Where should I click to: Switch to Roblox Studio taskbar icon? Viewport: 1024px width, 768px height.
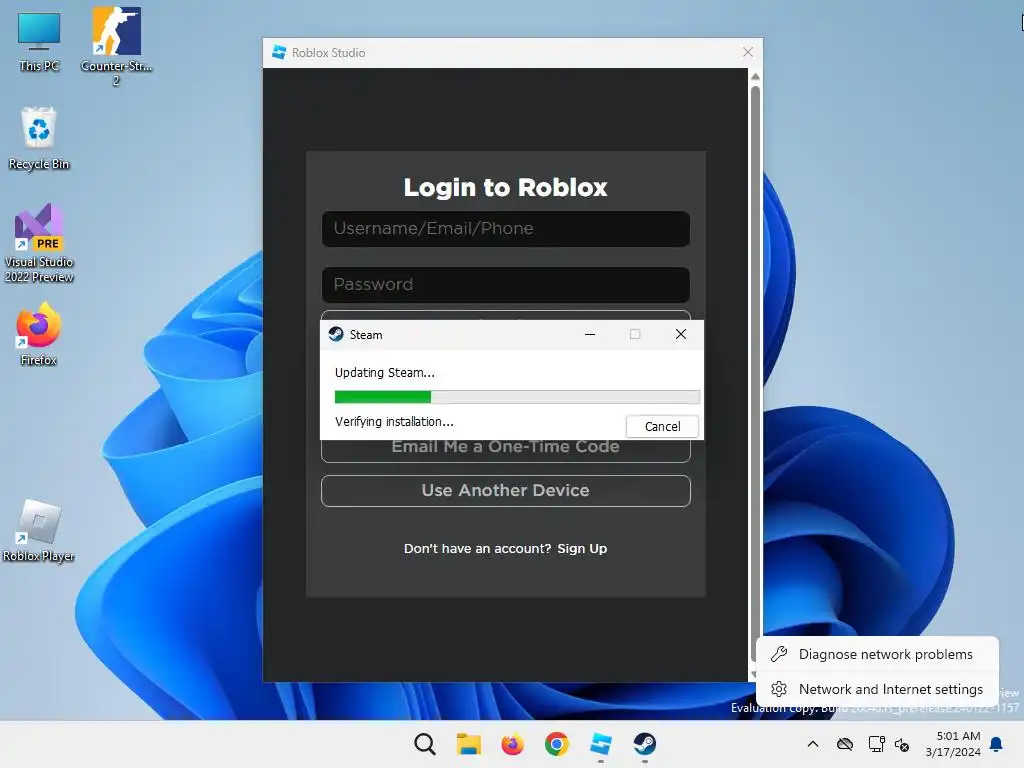pyautogui.click(x=601, y=744)
